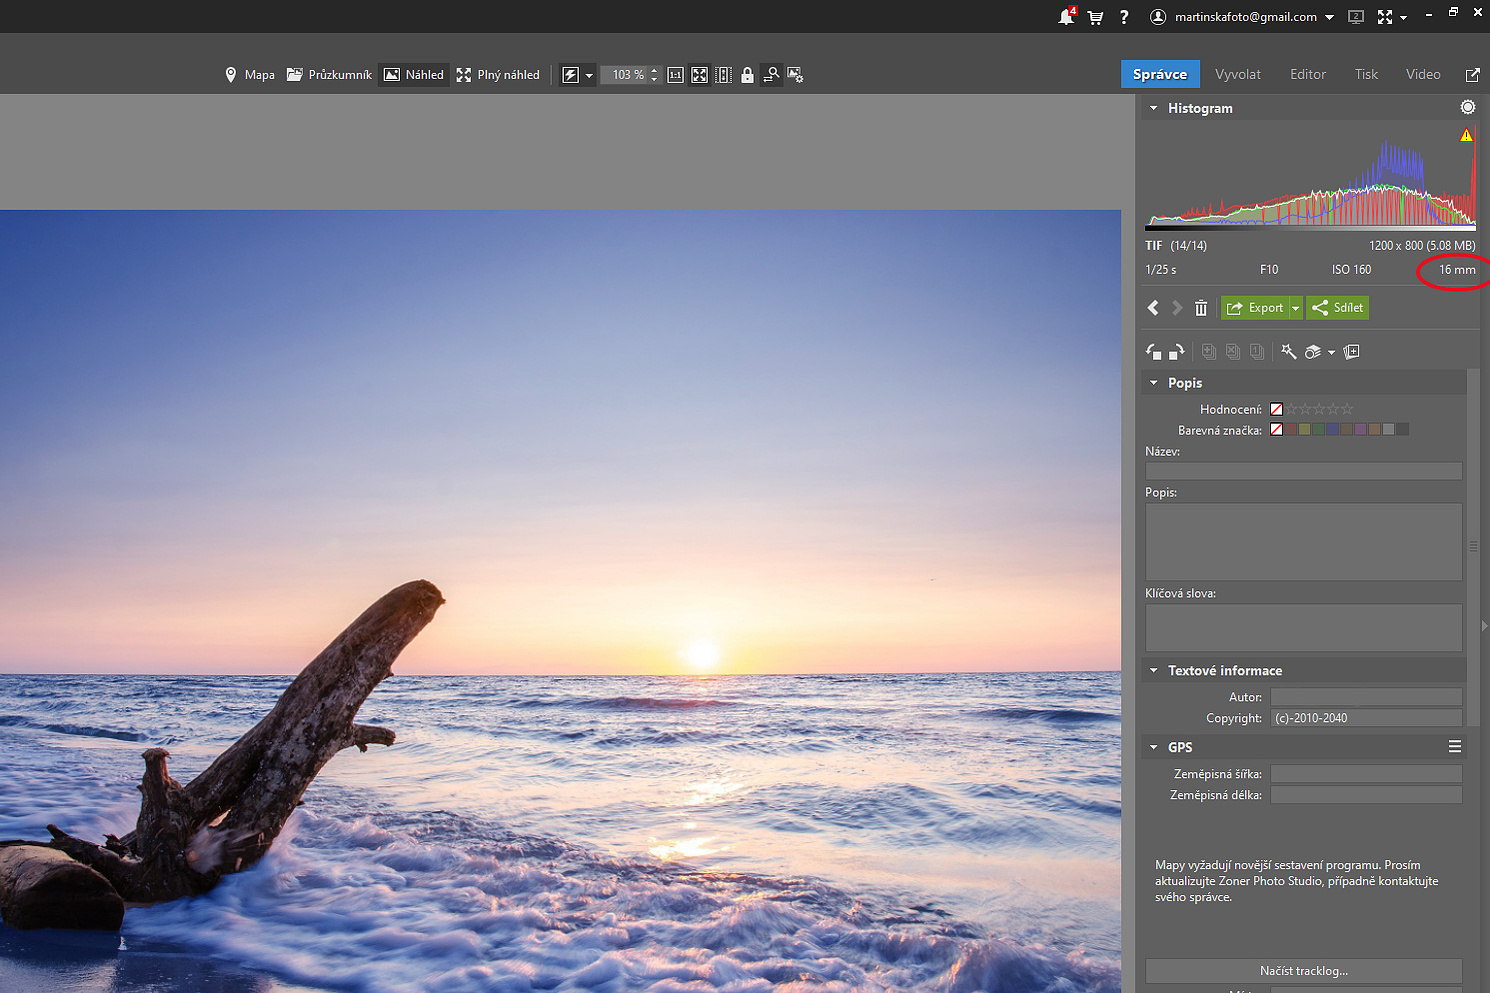
Task: Click the batch filter layers icon
Action: (x=1313, y=352)
